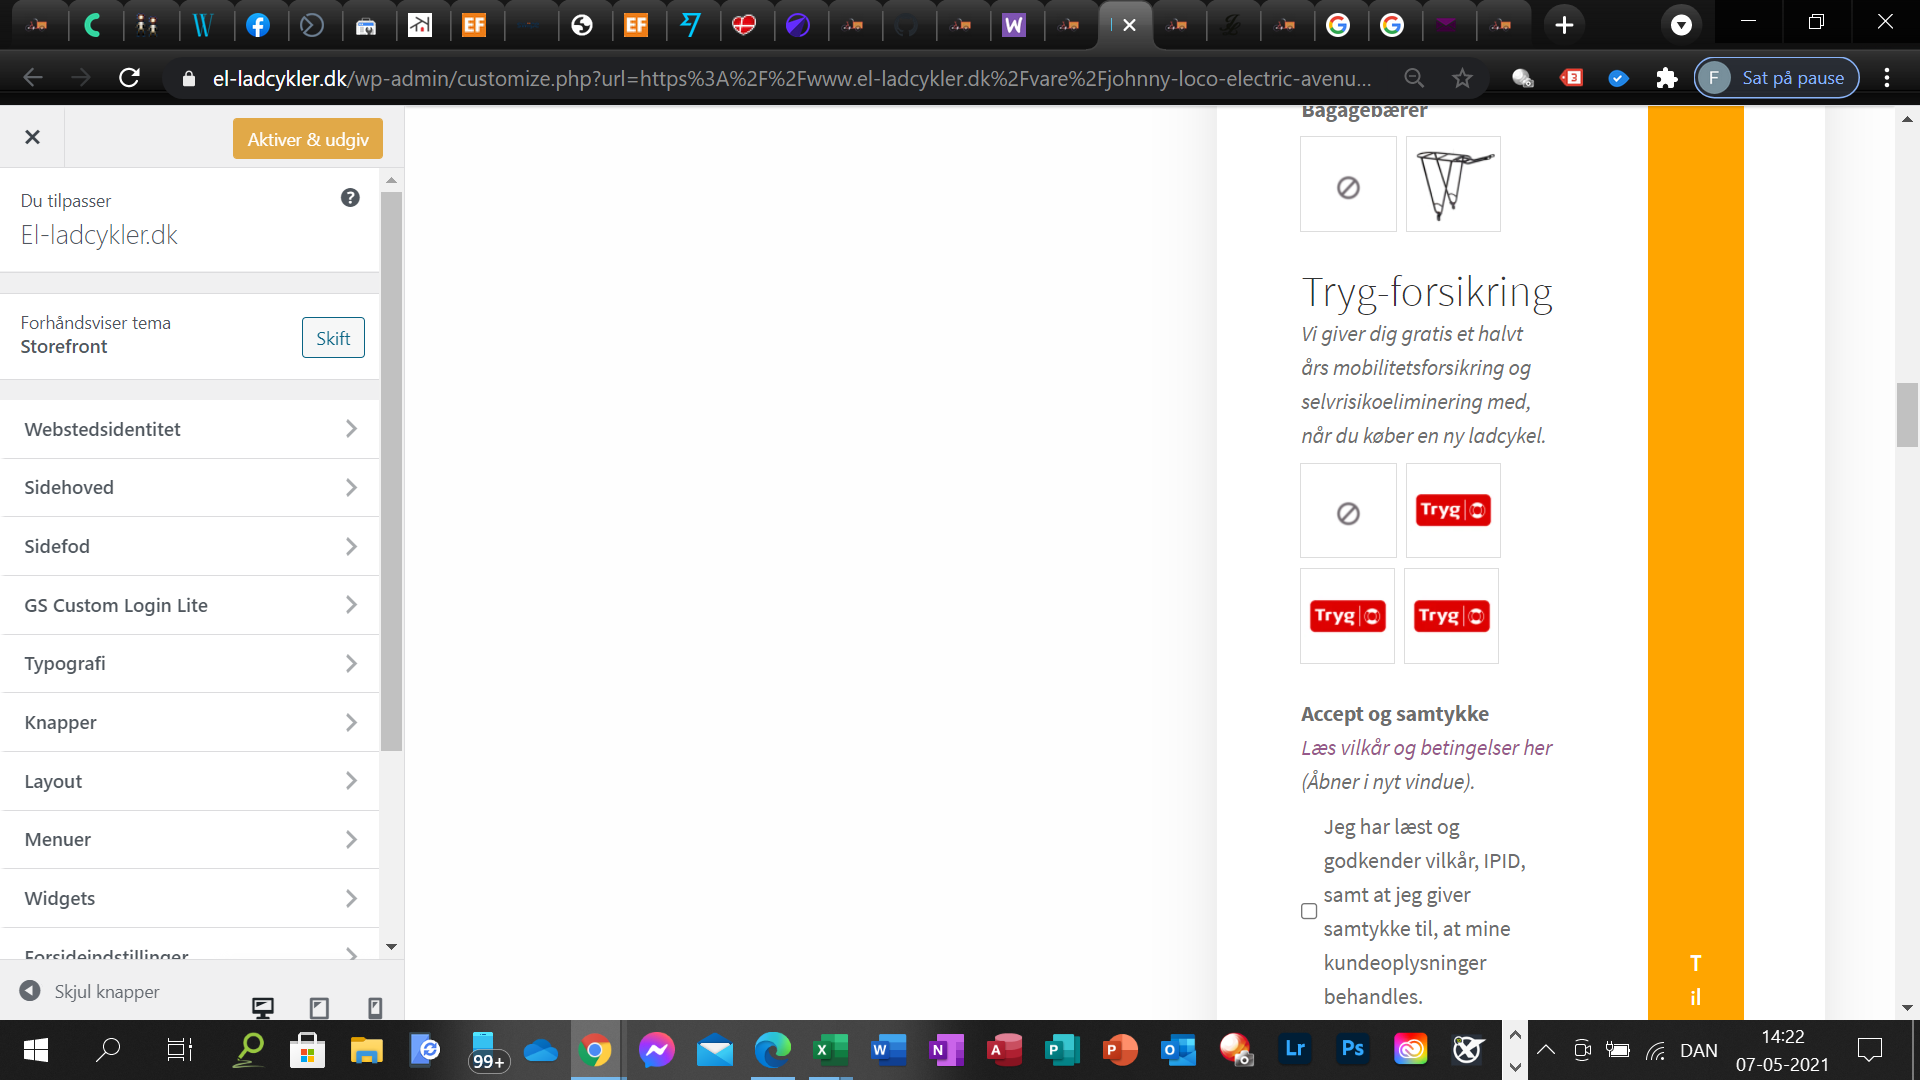
Task: Open the Layout settings section
Action: click(190, 781)
